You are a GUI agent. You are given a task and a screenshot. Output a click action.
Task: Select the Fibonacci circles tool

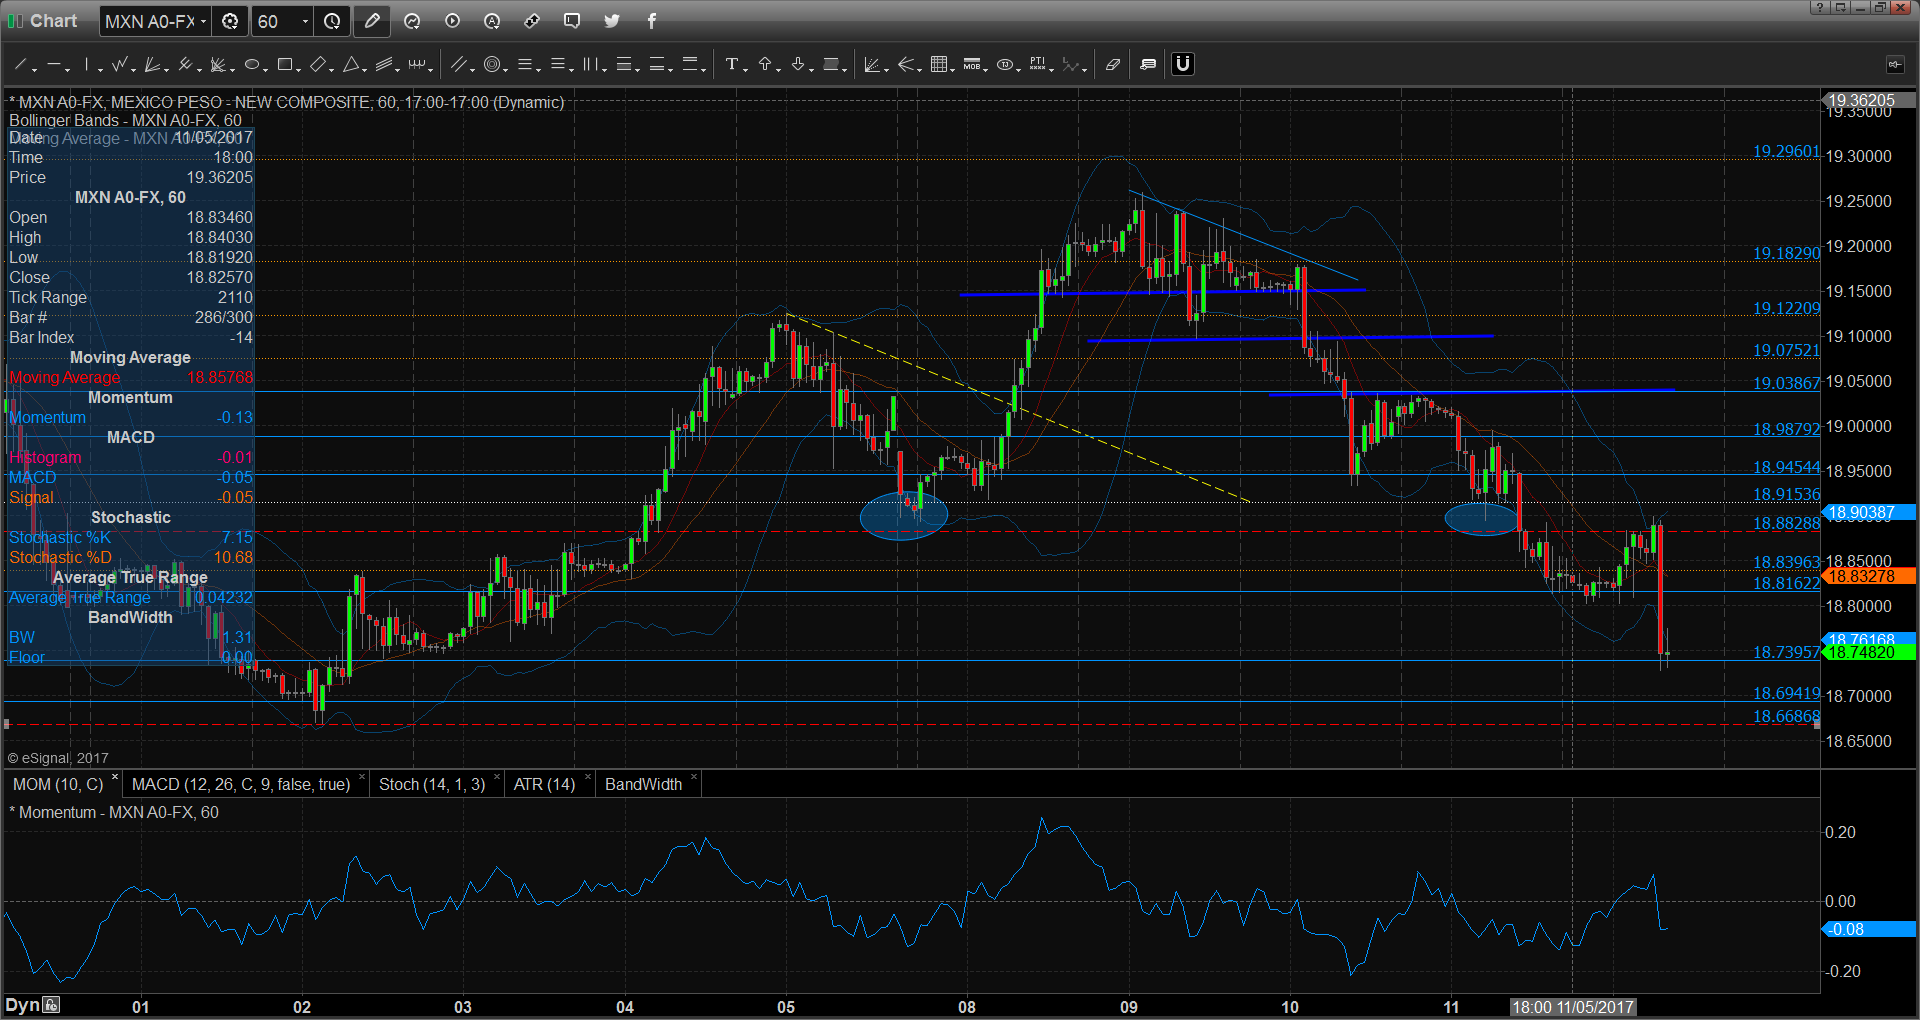[491, 65]
